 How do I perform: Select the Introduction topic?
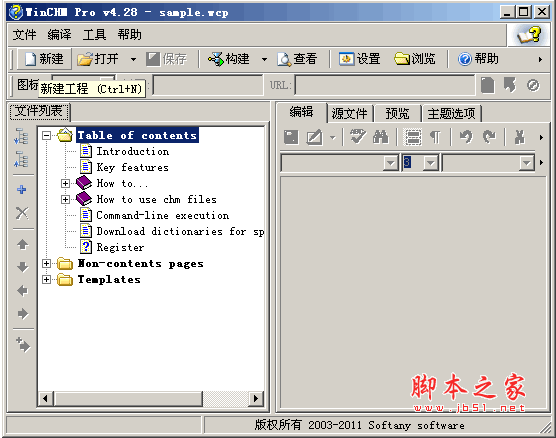click(x=133, y=151)
